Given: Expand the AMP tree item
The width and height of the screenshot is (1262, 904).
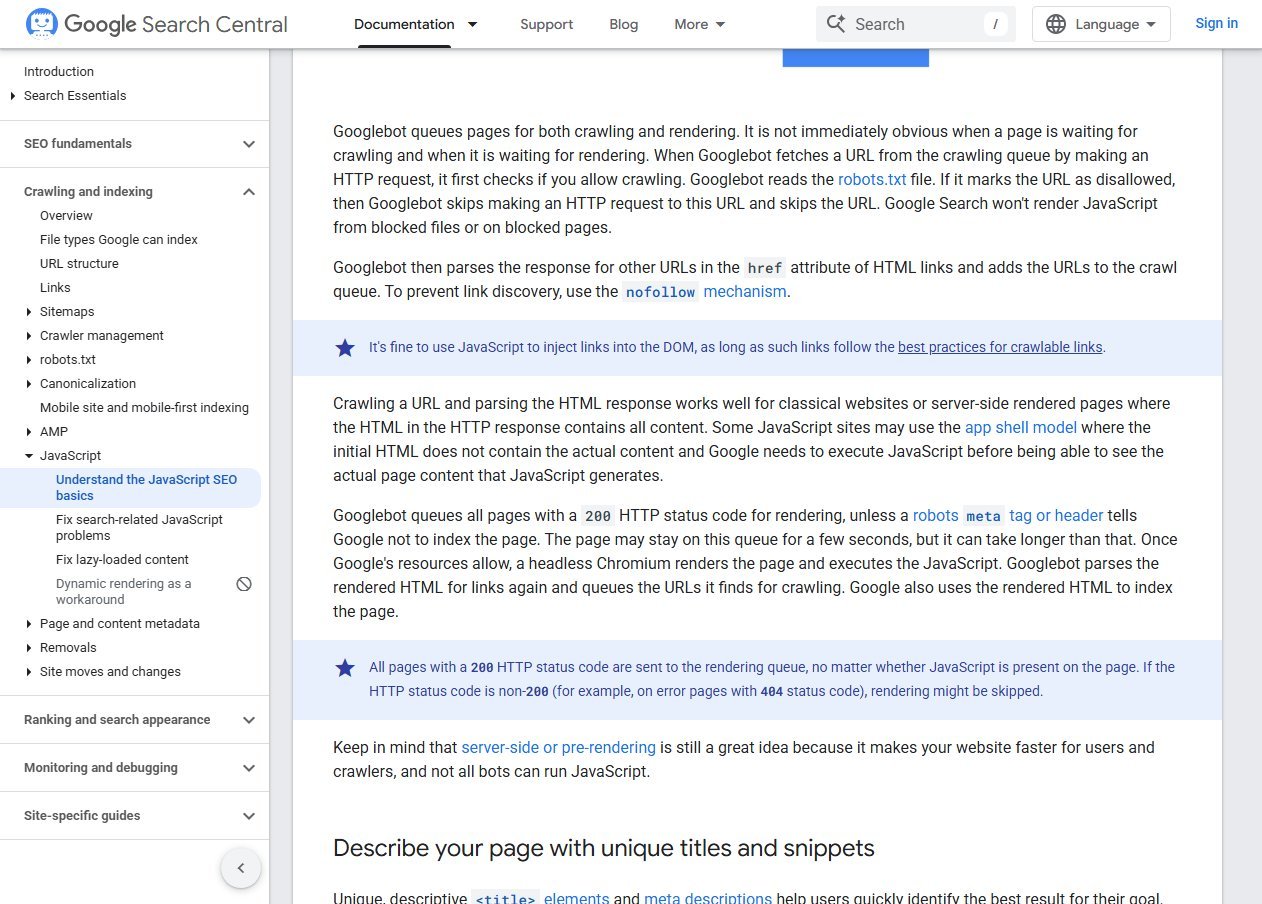Looking at the screenshot, I should (x=29, y=432).
